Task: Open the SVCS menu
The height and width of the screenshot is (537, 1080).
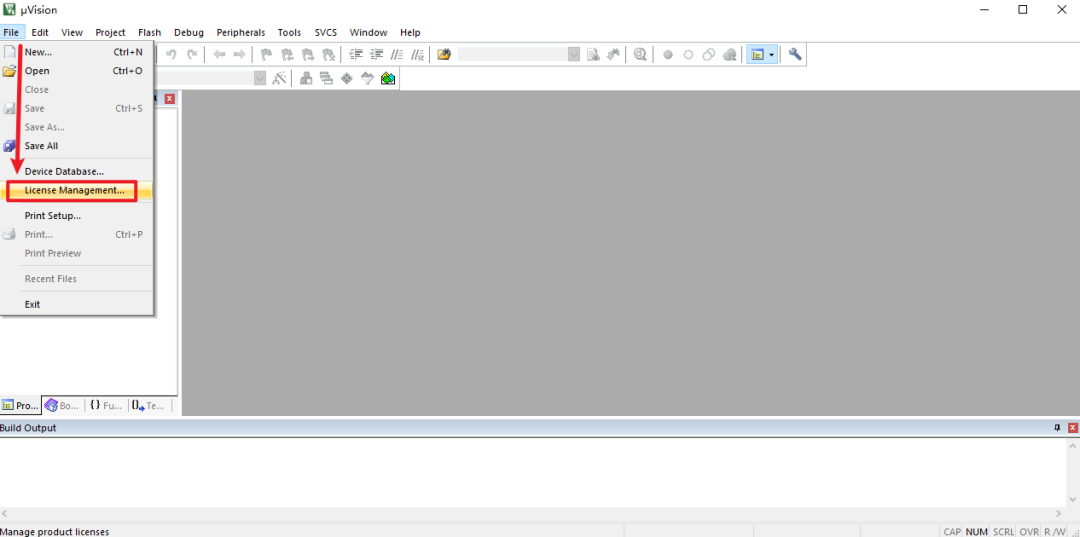Action: pyautogui.click(x=326, y=32)
